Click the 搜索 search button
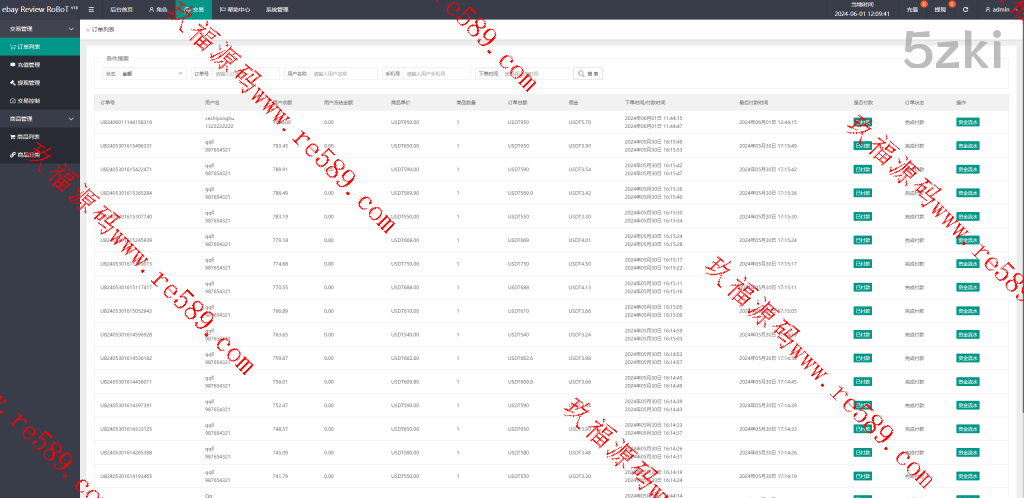Image resolution: width=1024 pixels, height=498 pixels. point(588,73)
